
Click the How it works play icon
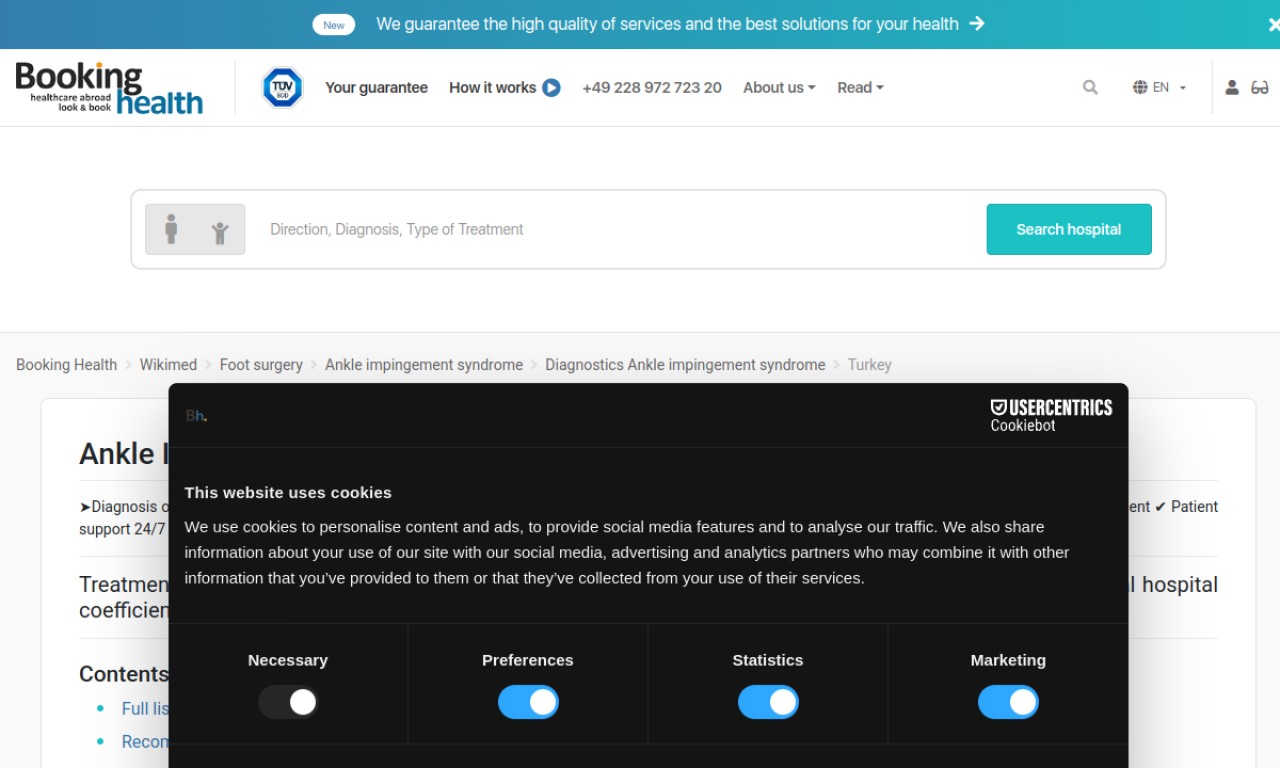[x=551, y=88]
